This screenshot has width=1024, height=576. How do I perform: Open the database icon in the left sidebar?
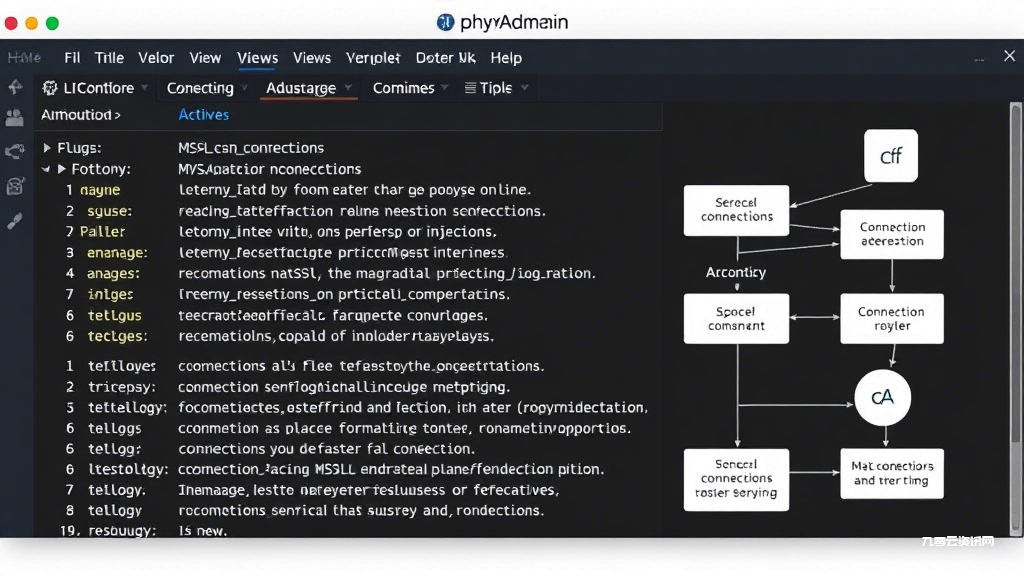(x=15, y=186)
